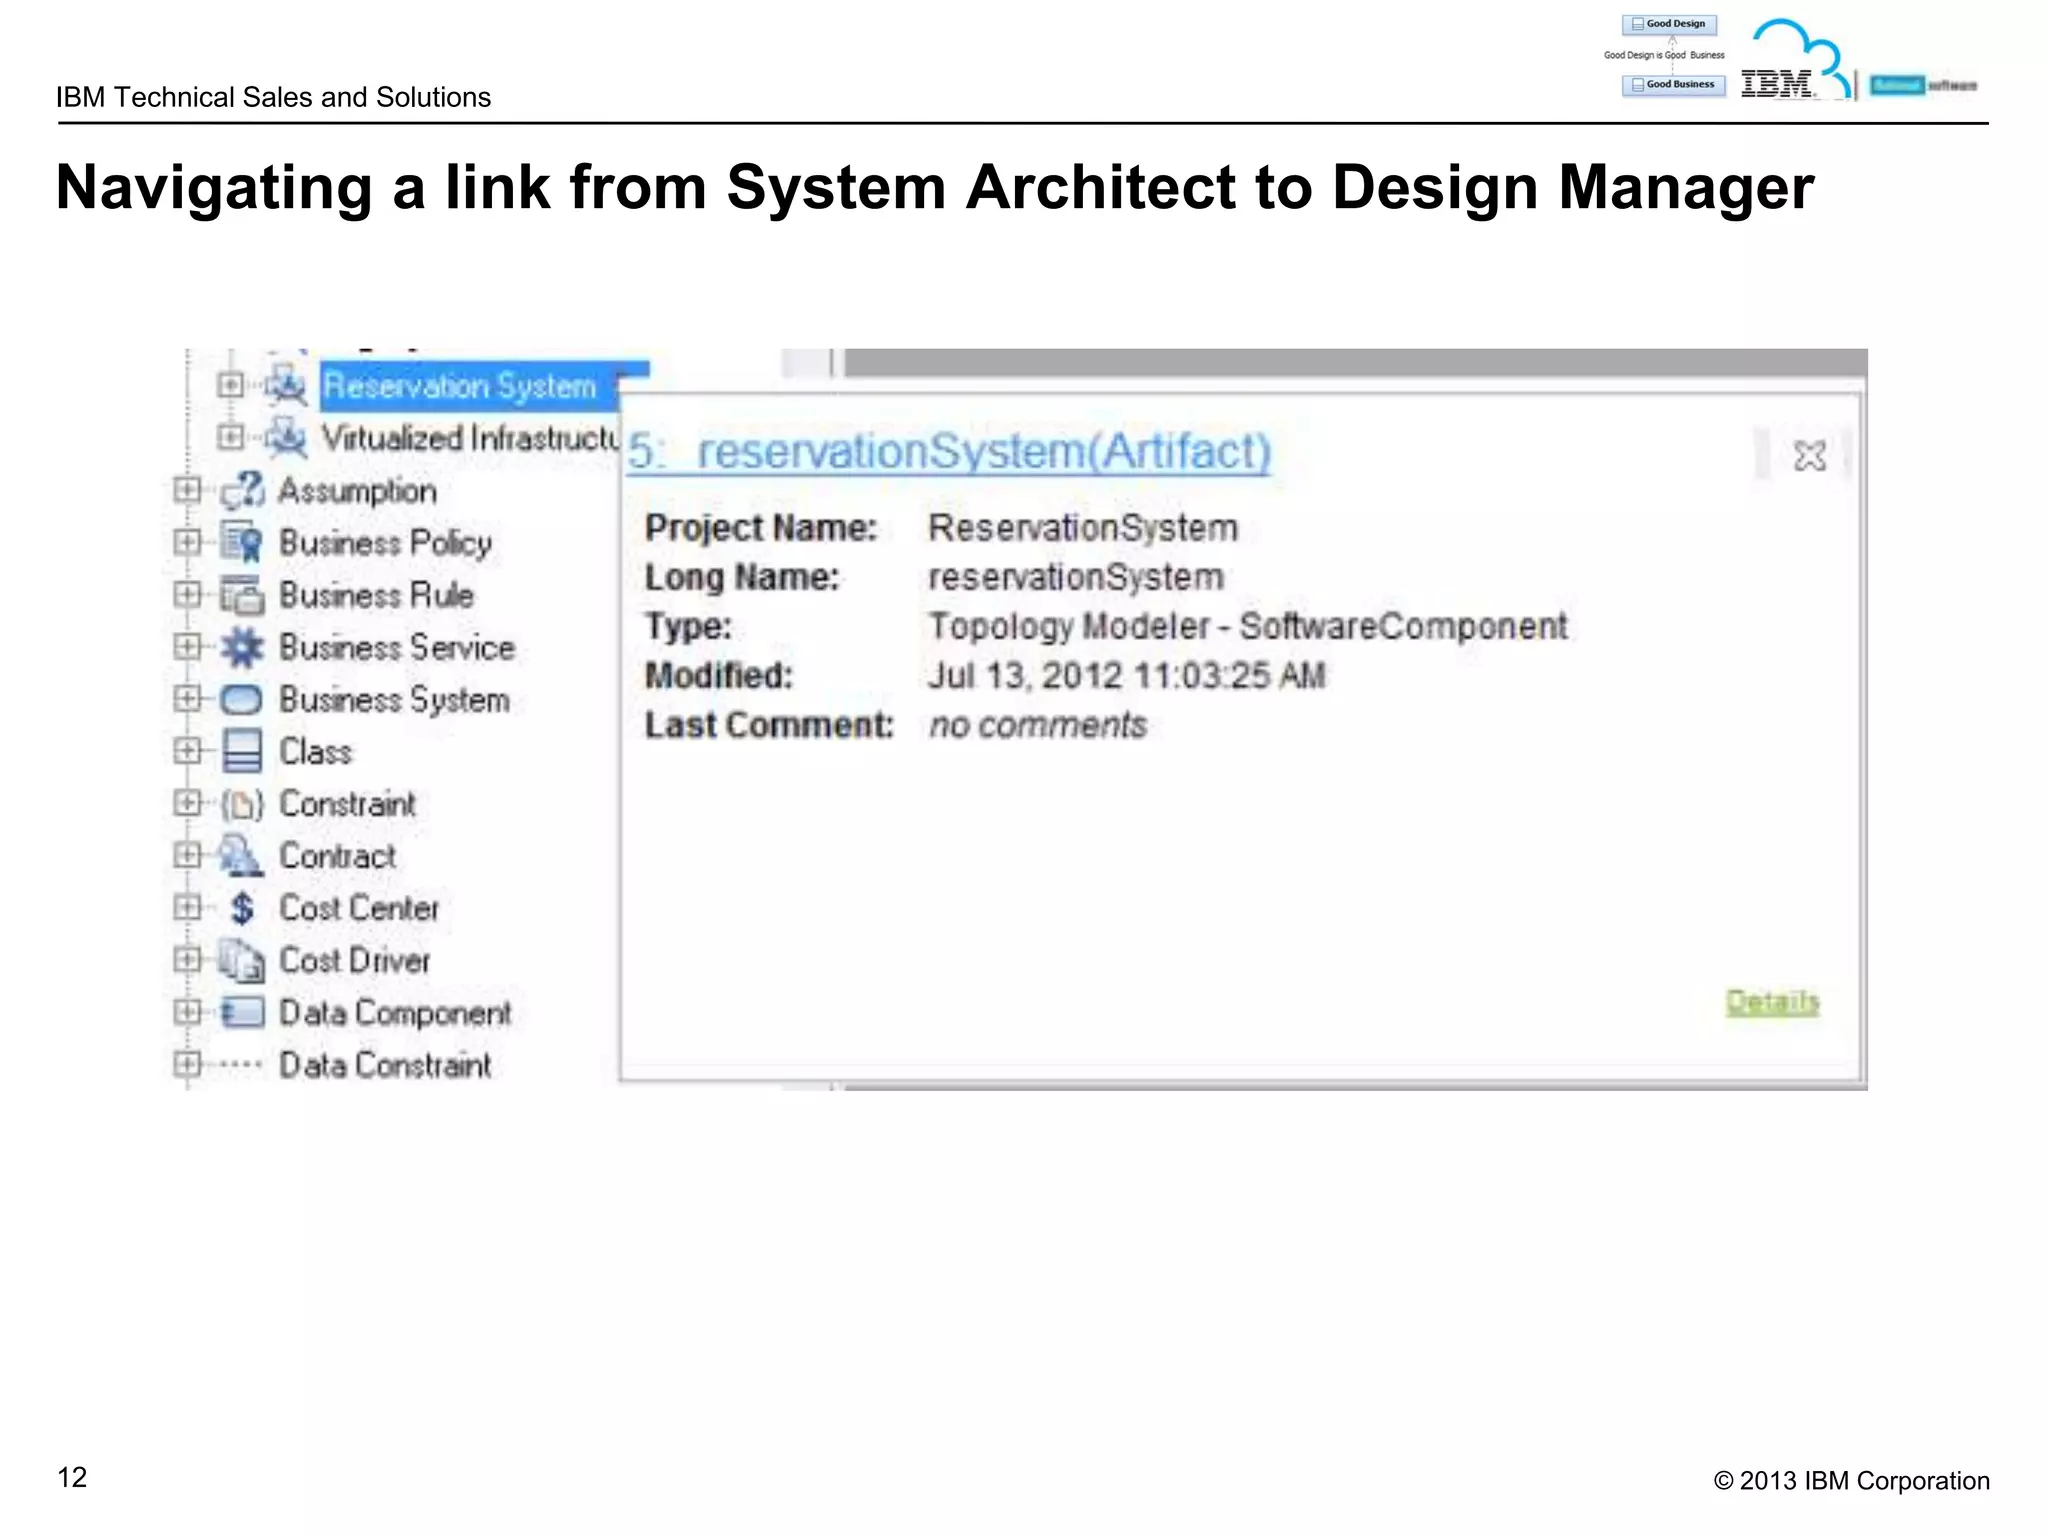Select the Business Service tree item

(397, 647)
